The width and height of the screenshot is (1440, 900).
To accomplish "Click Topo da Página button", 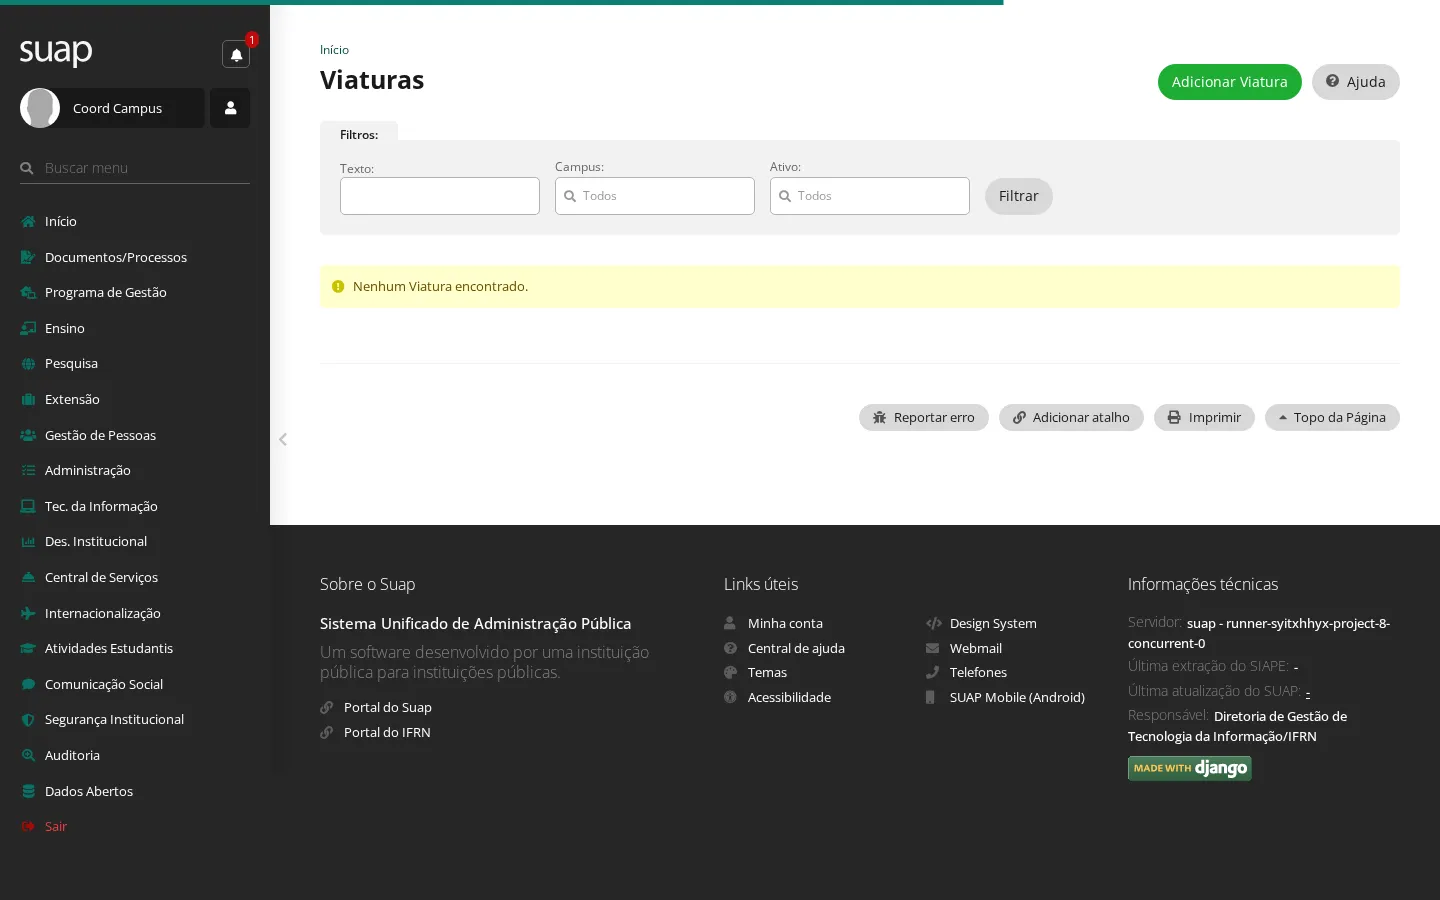I will point(1332,418).
